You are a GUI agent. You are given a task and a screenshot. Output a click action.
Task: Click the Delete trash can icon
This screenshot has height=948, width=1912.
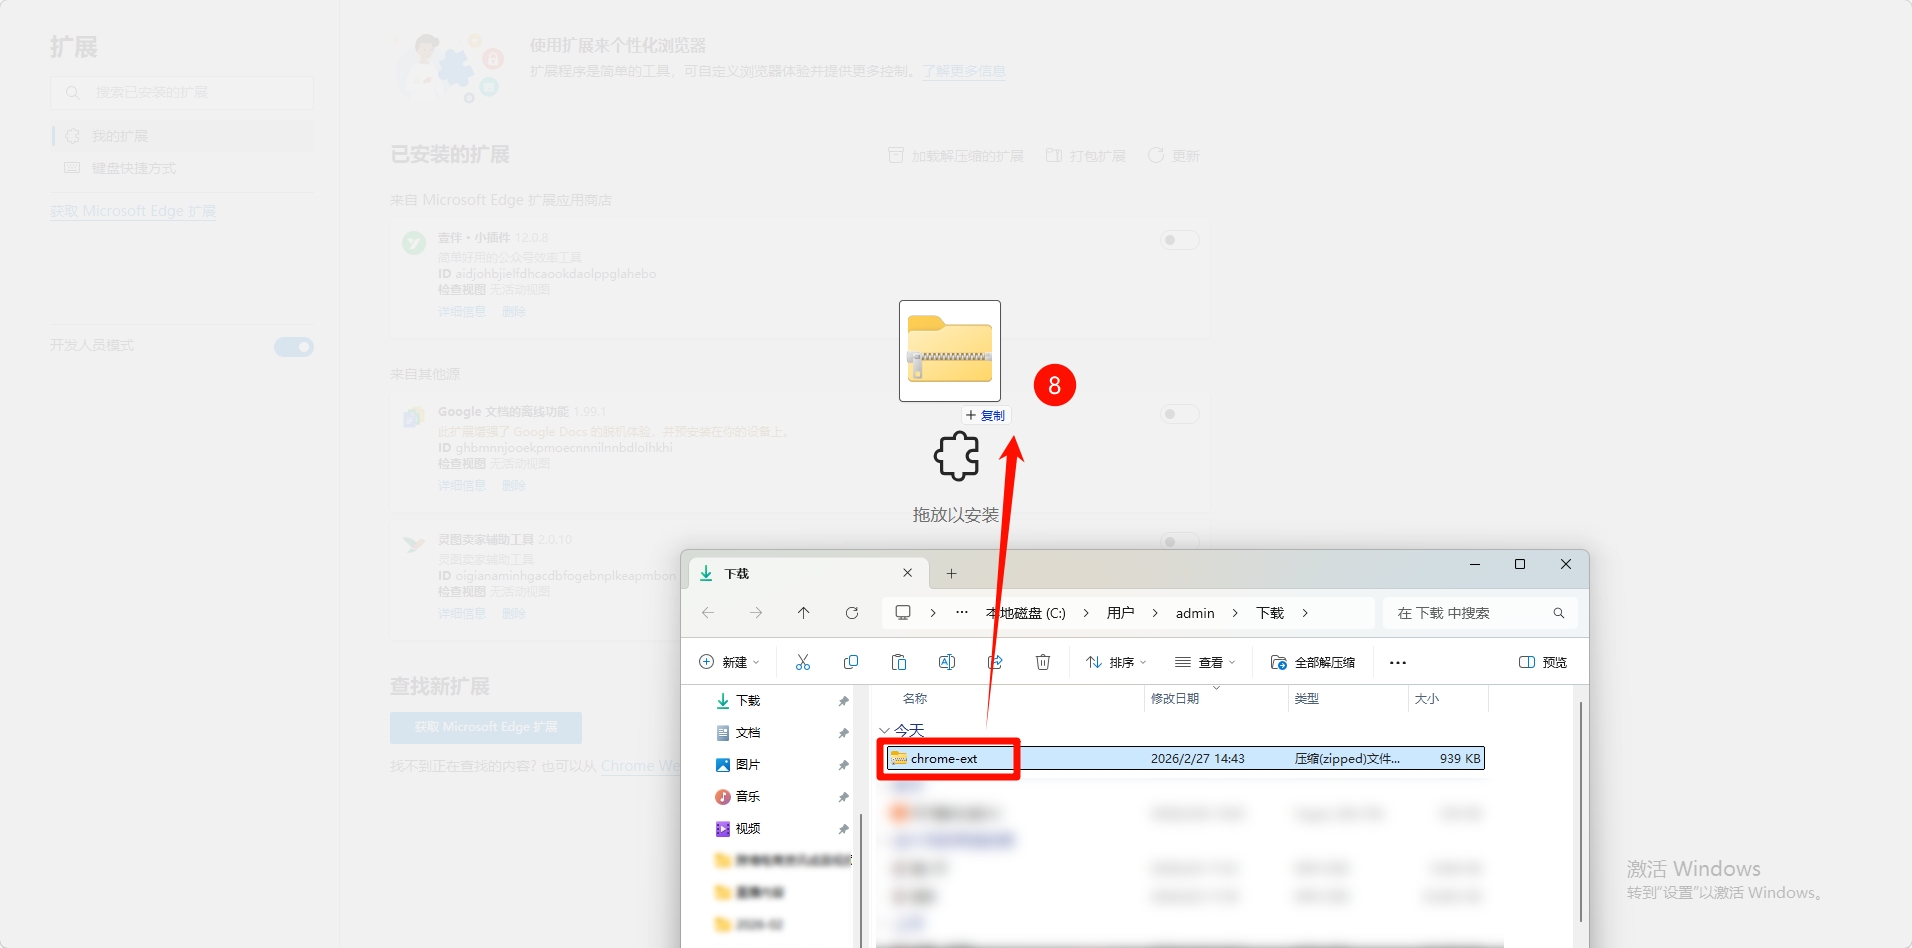click(1043, 662)
